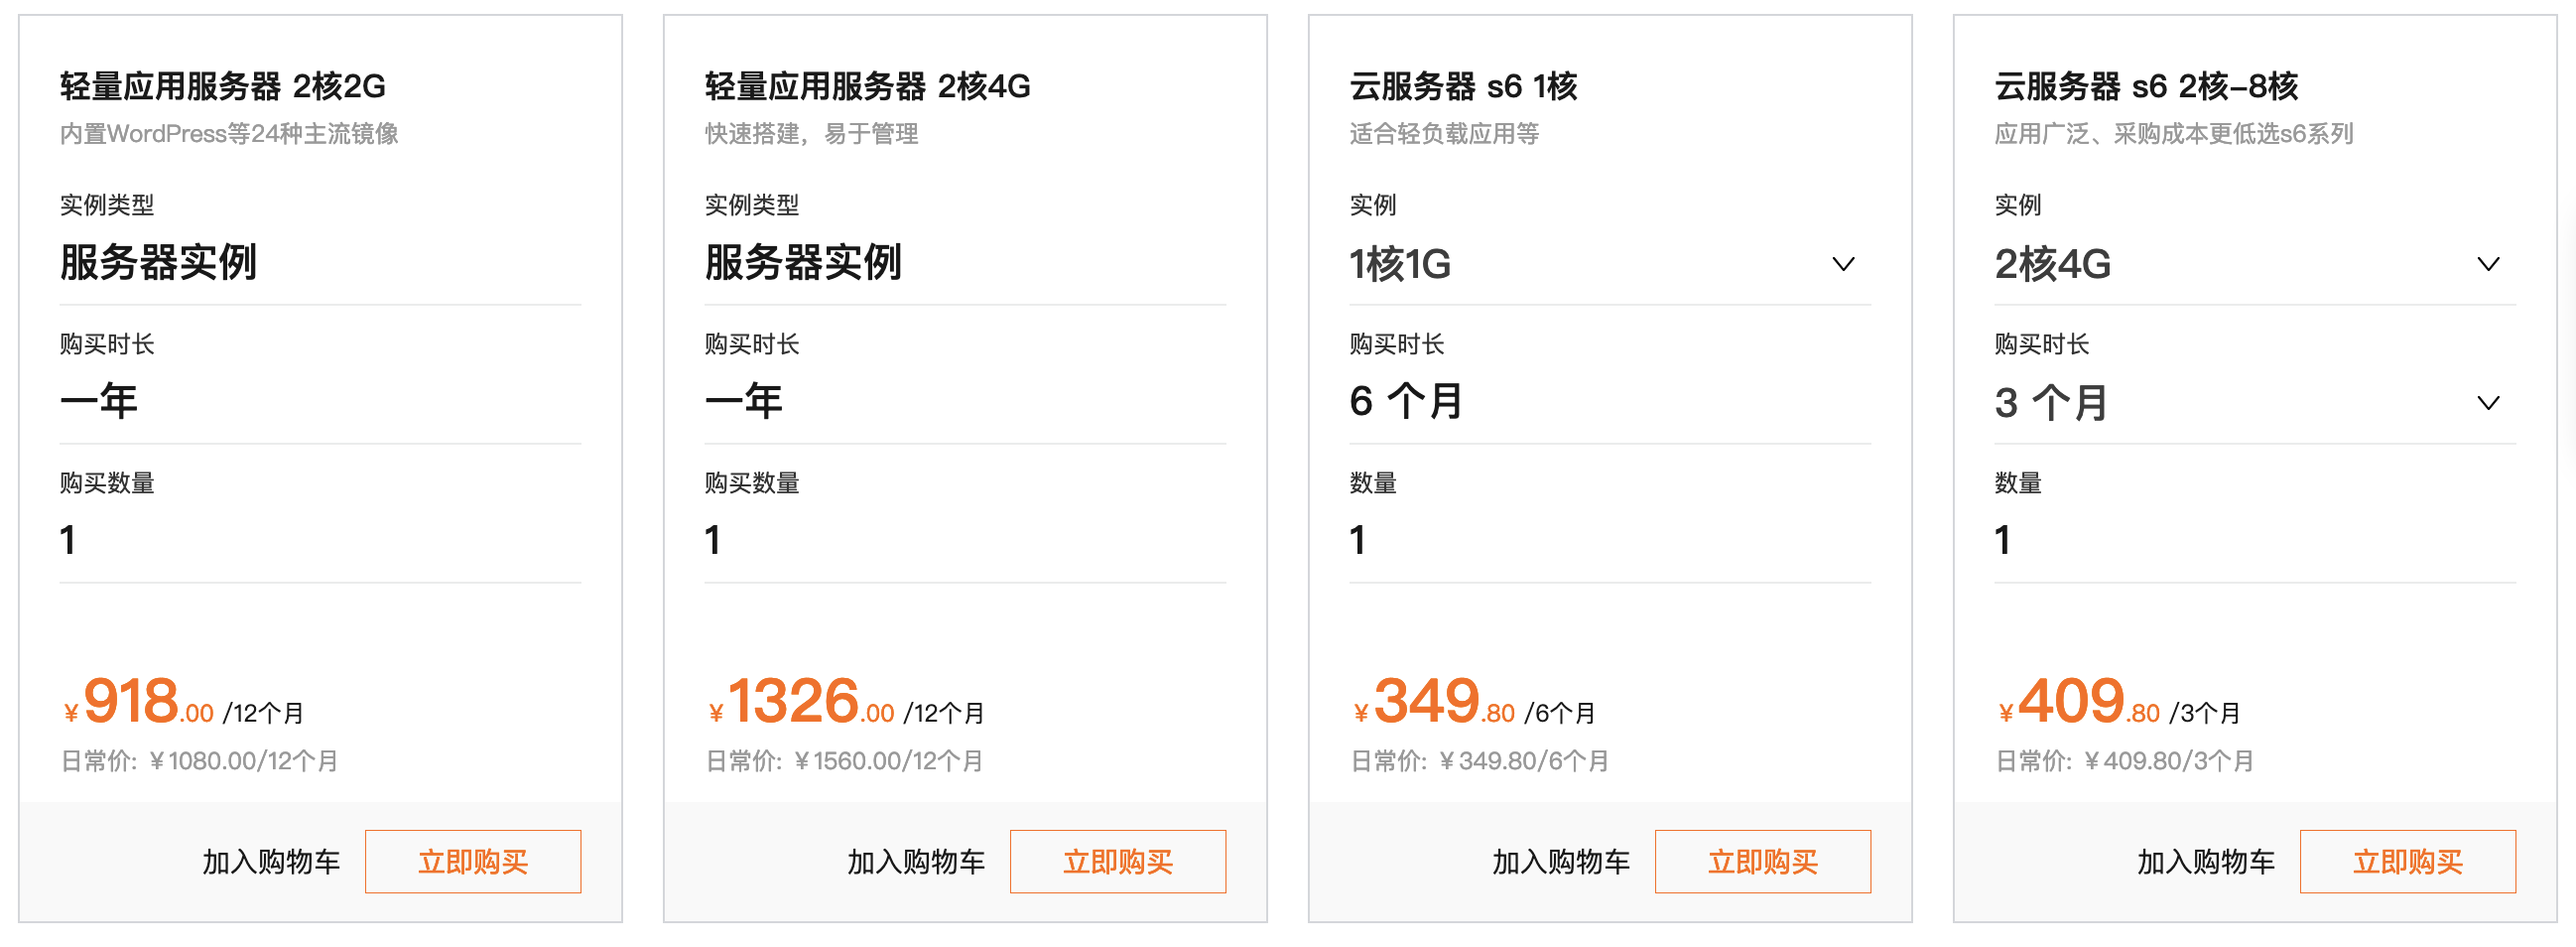
Task: Open the 云服务器 s6 1核 product title
Action: pos(1464,86)
